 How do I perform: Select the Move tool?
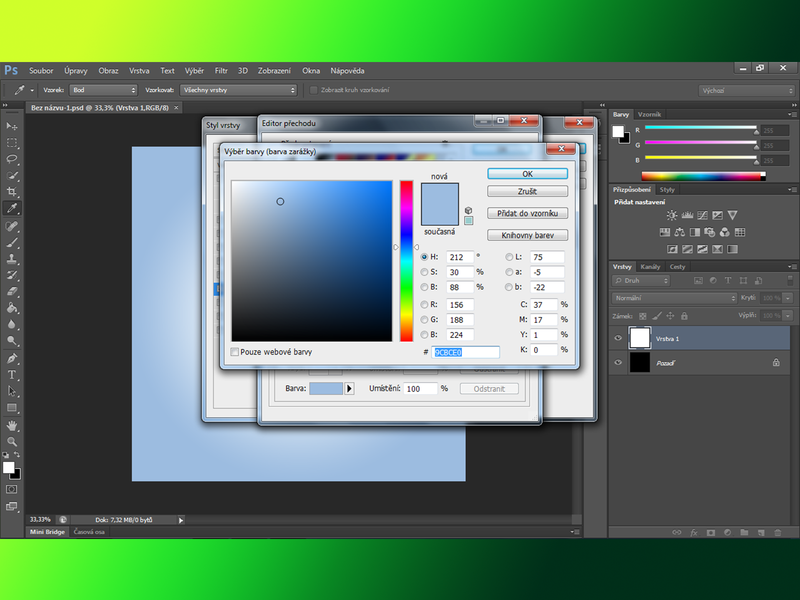pos(12,127)
